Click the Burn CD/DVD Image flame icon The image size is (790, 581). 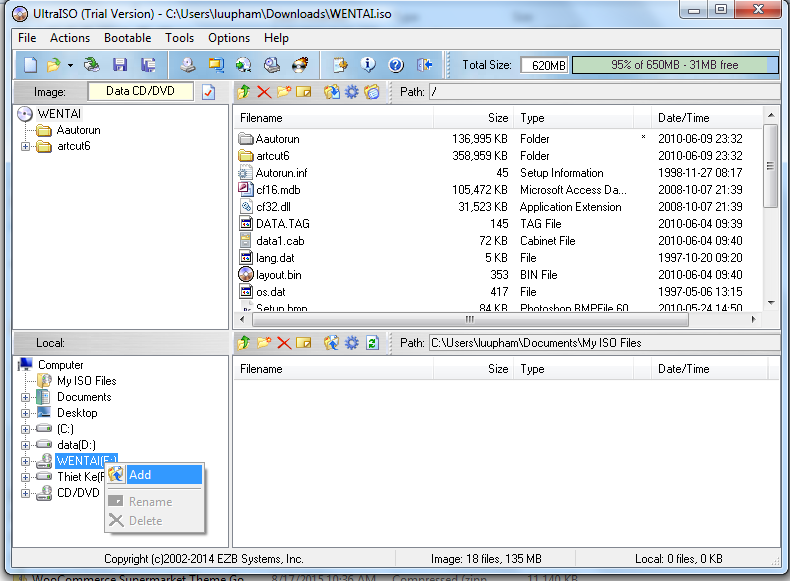point(300,65)
